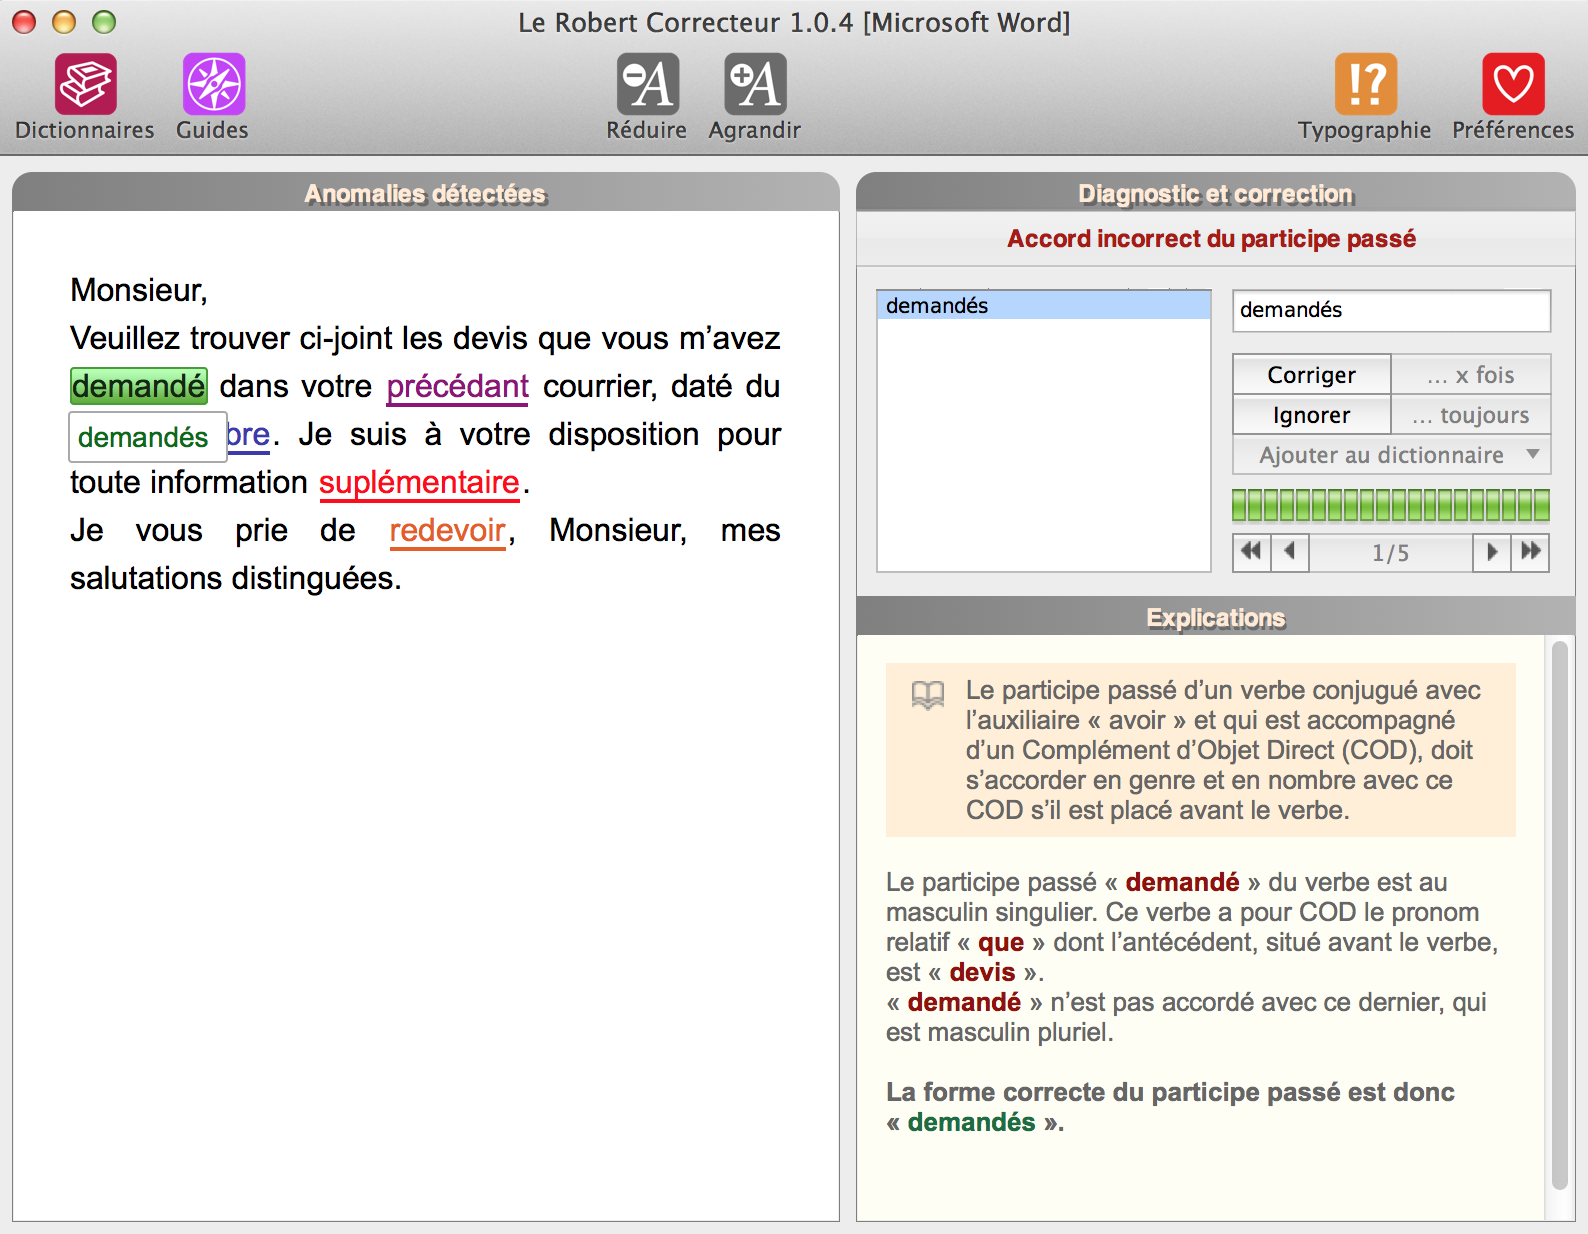1588x1234 pixels.
Task: Open the Préférences heart icon
Action: [1513, 84]
